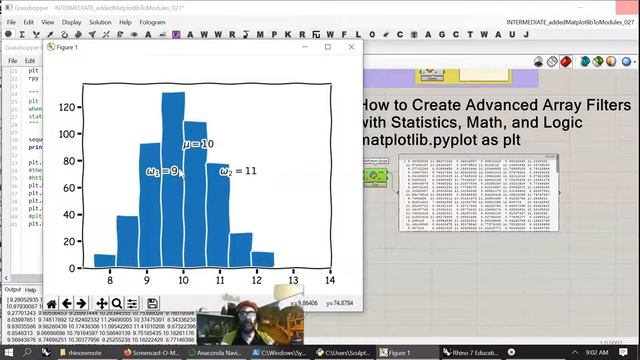Click the eye Display tab icon
Screen dimensions: 640x360
tap(134, 35)
